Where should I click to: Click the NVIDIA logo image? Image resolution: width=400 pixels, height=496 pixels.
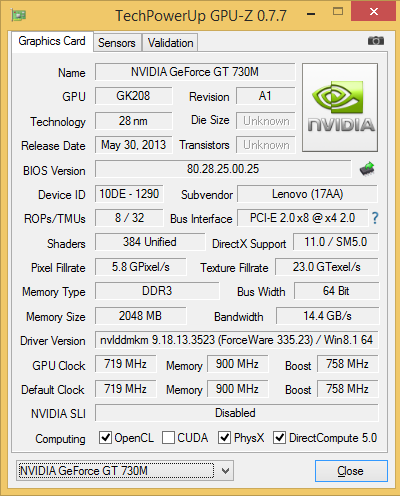340,107
